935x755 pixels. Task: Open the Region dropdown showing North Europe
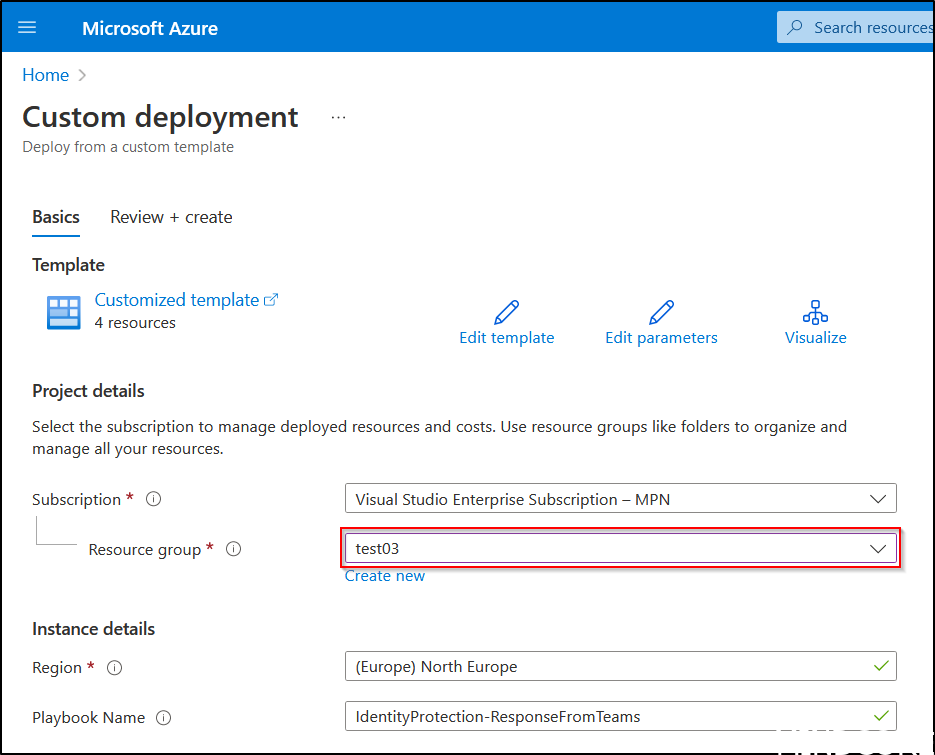620,666
